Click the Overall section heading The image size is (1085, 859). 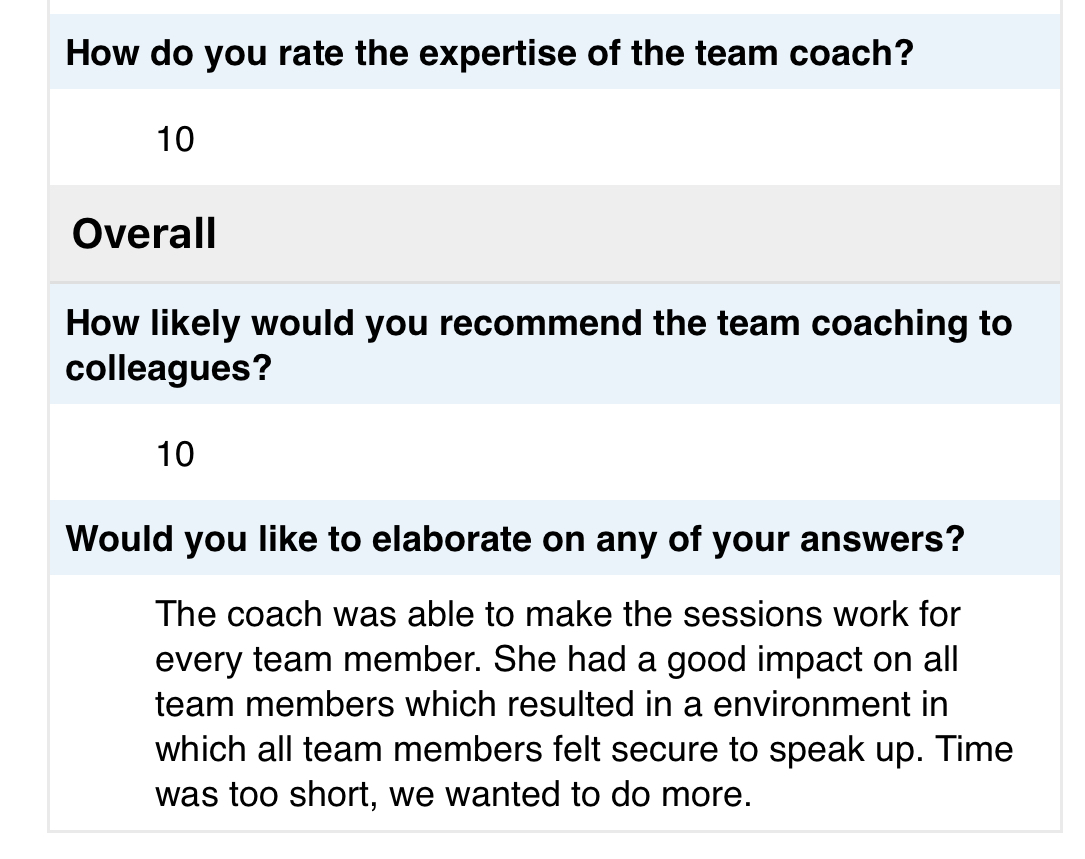point(144,233)
